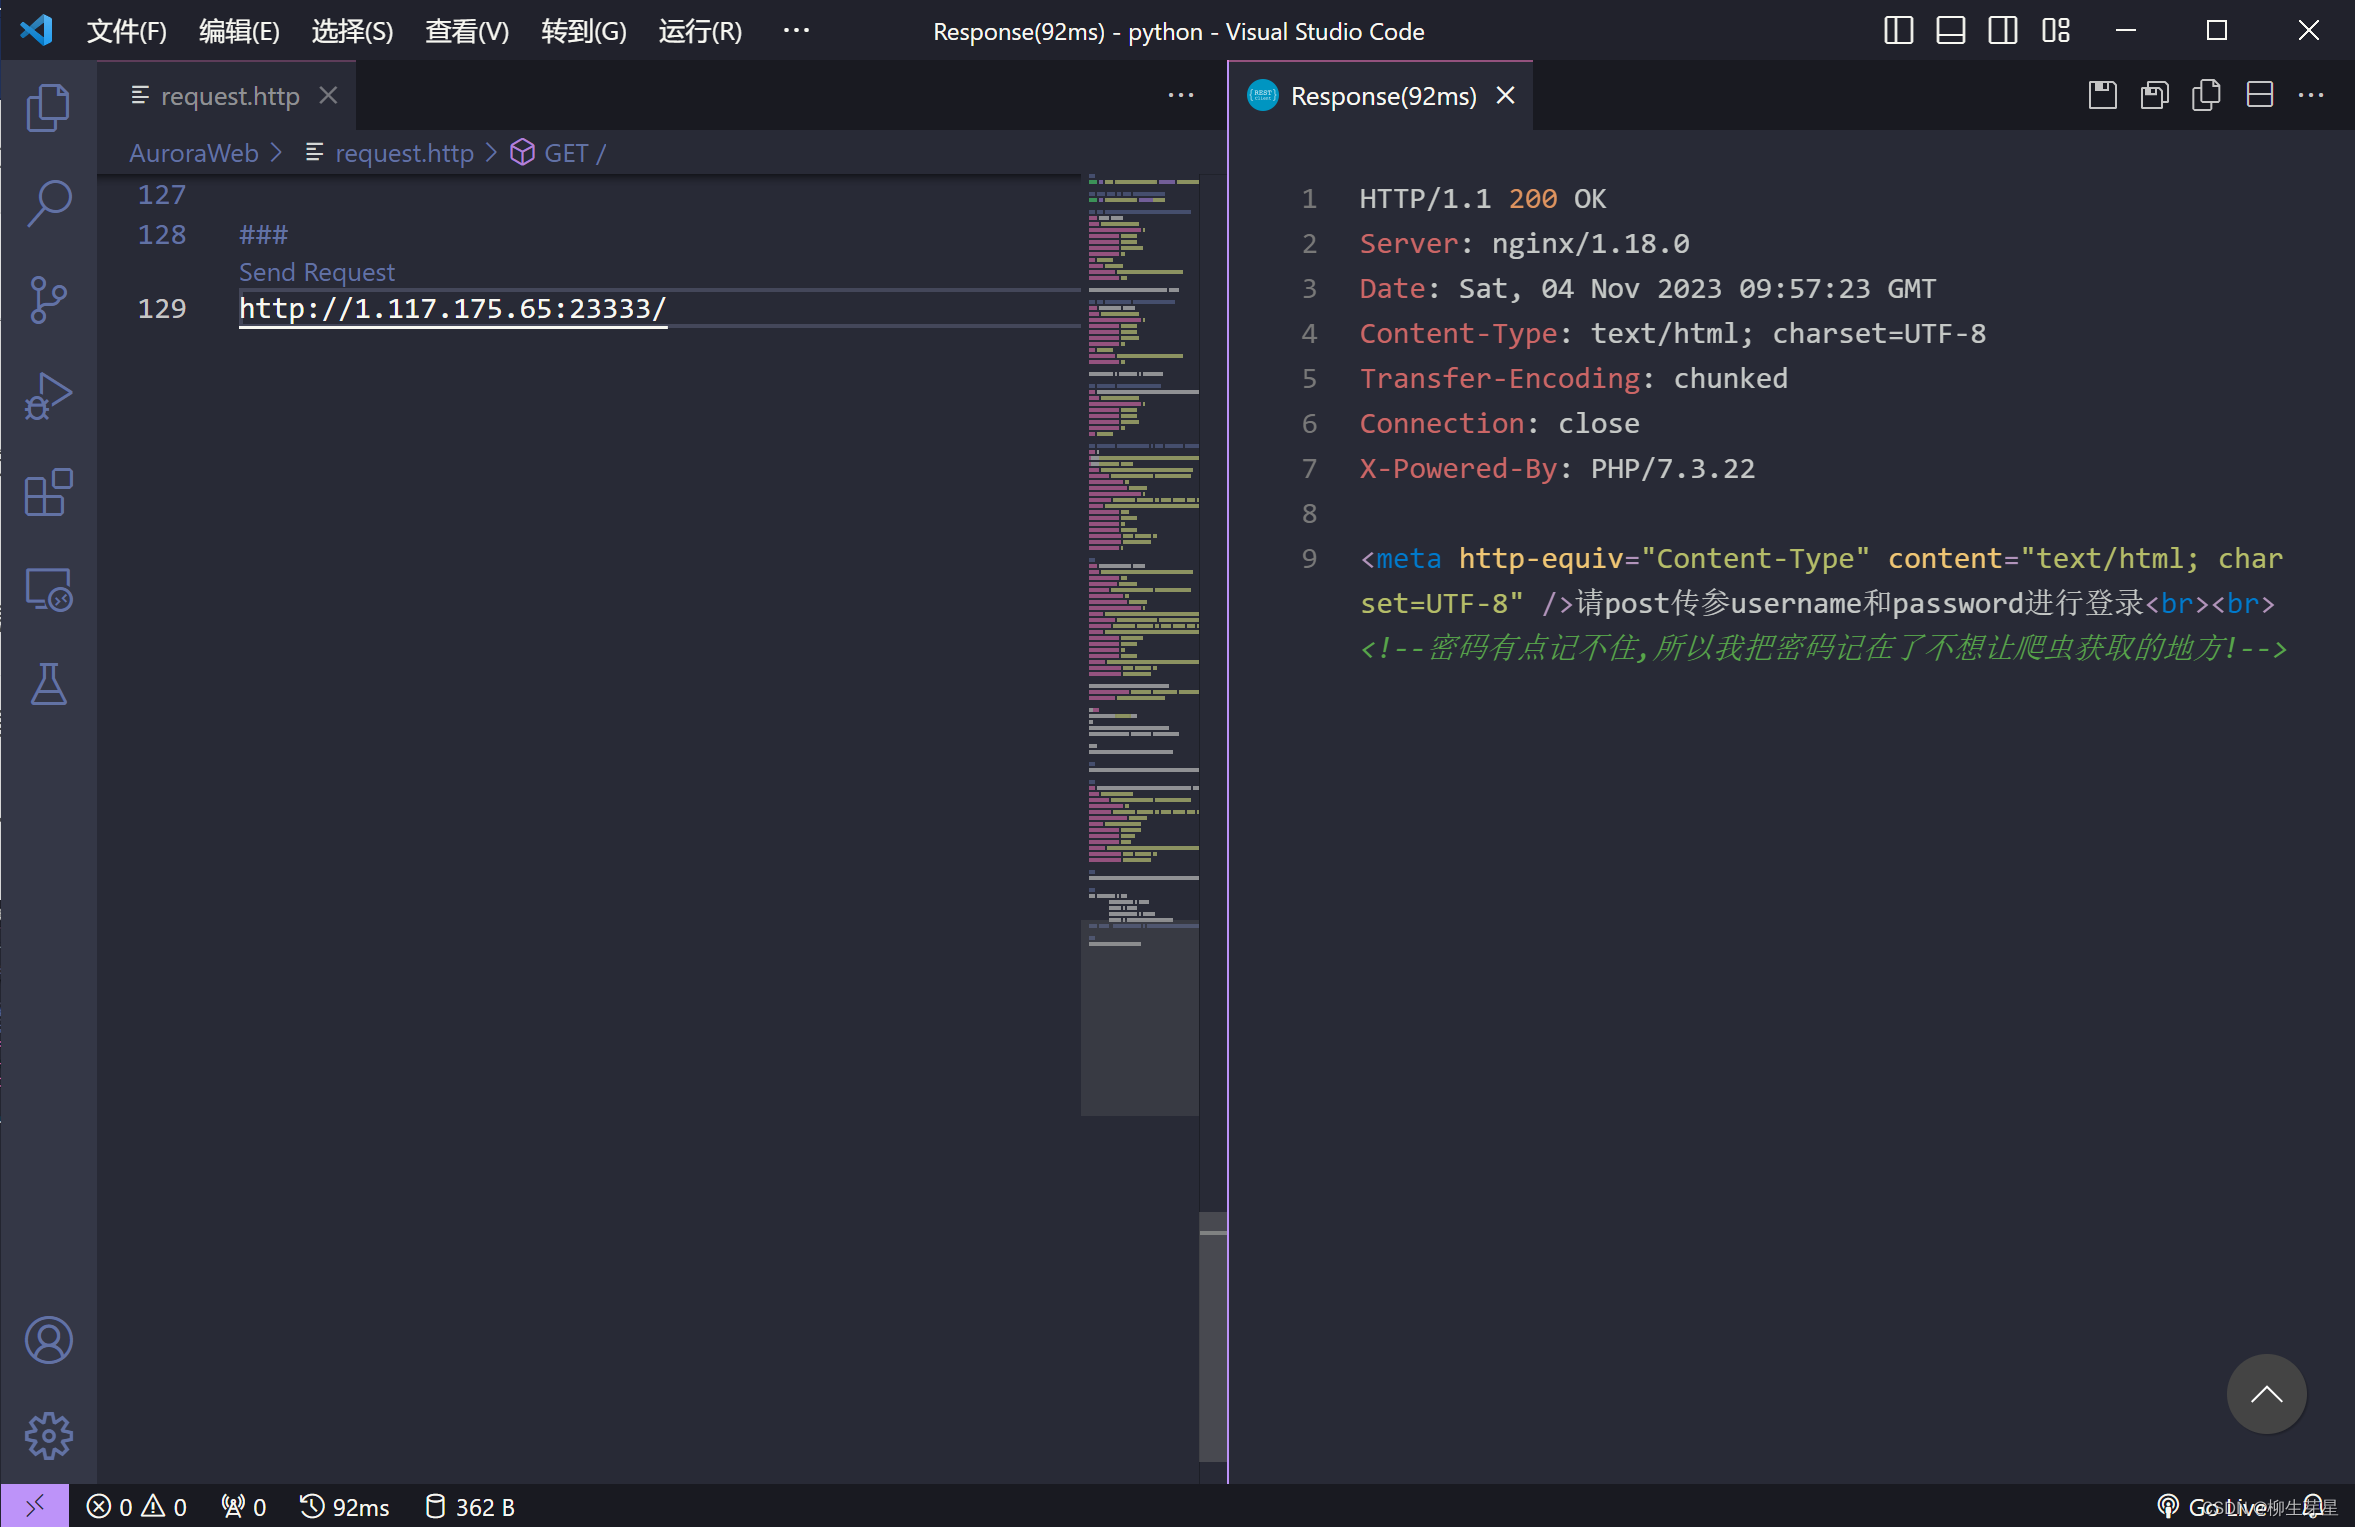The width and height of the screenshot is (2355, 1527).
Task: Switch to the request.http tab
Action: pyautogui.click(x=229, y=96)
